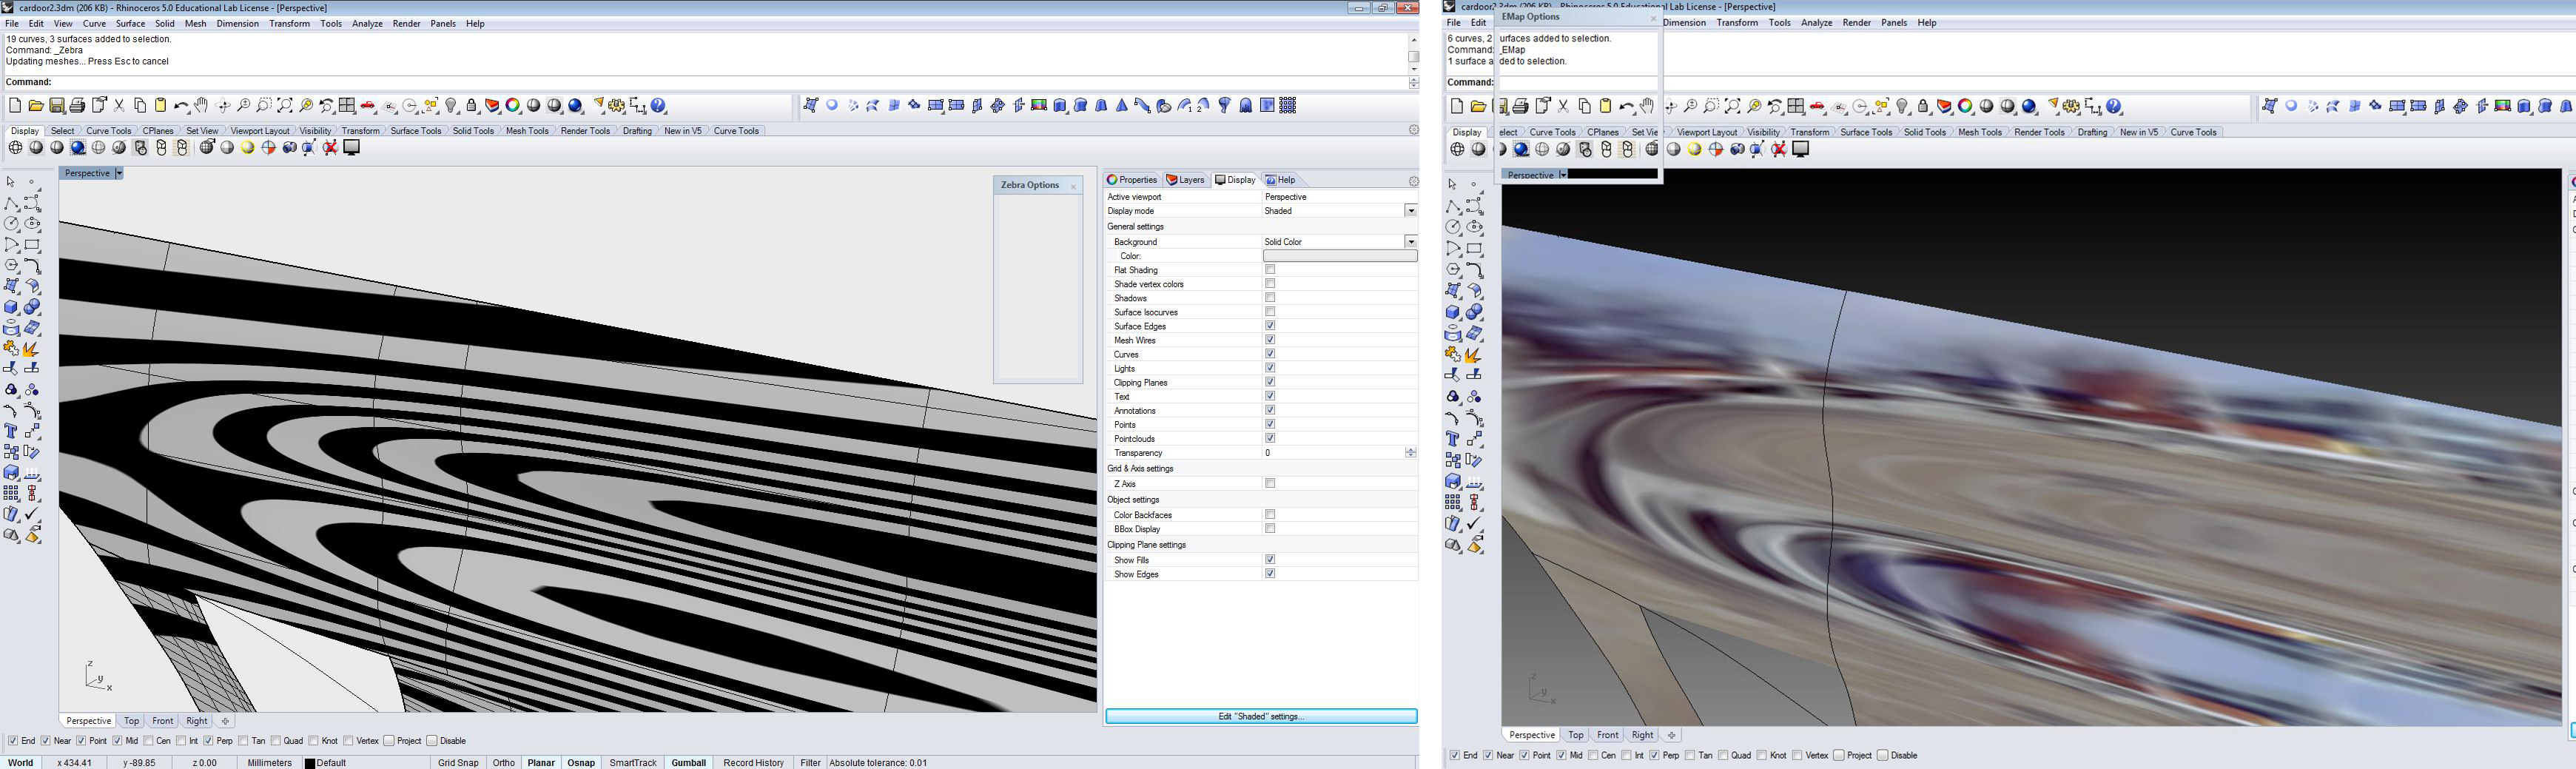The image size is (2576, 769).
Task: Enable the Surface Isocurves checkbox
Action: [x=1270, y=312]
